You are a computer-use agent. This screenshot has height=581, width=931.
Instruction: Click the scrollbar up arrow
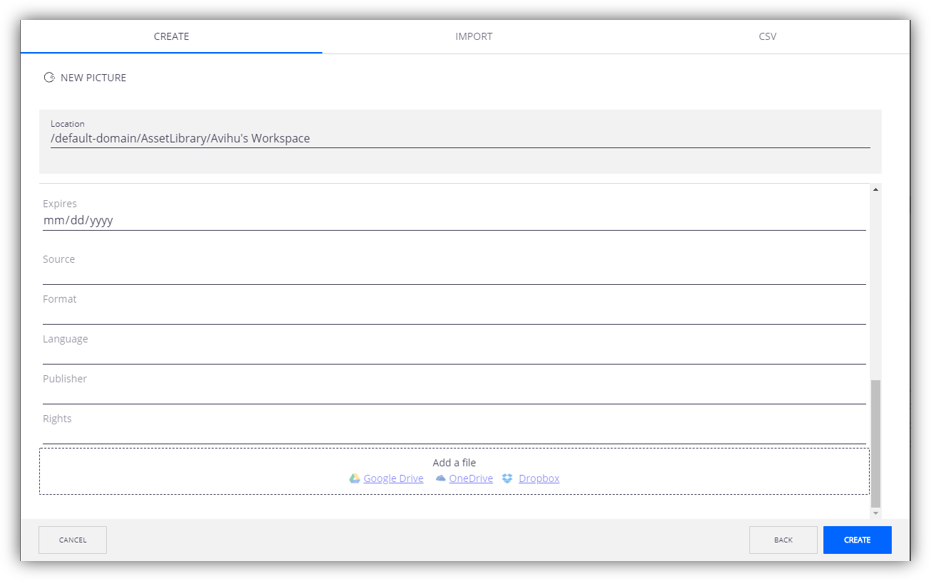pyautogui.click(x=876, y=190)
